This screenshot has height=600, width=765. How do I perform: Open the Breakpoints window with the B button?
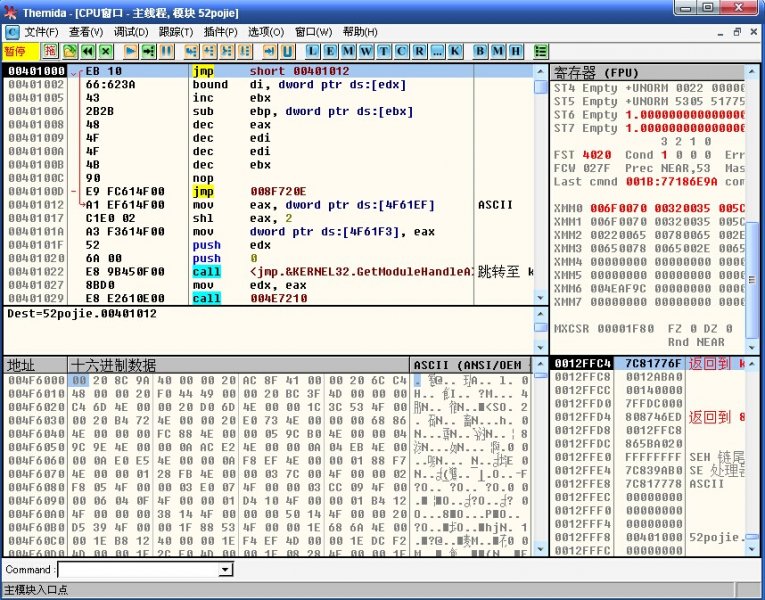click(480, 51)
